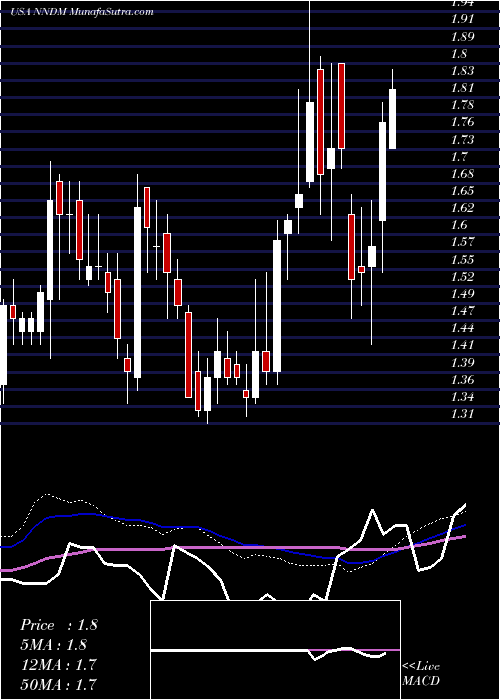Click the 1.34 price axis label

click(x=461, y=397)
